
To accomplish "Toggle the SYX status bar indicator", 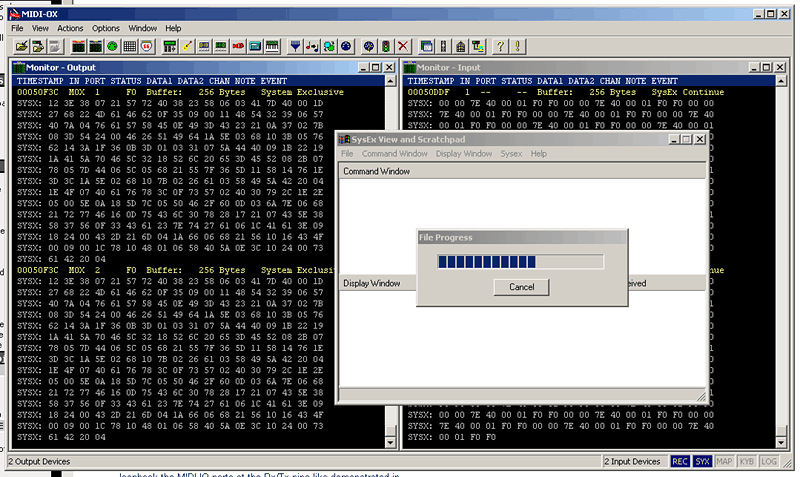I will [702, 461].
